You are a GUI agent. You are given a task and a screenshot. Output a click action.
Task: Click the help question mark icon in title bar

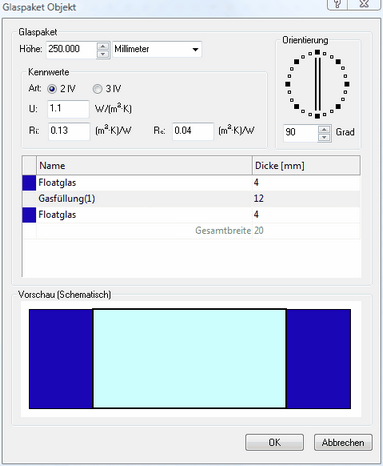[337, 4]
